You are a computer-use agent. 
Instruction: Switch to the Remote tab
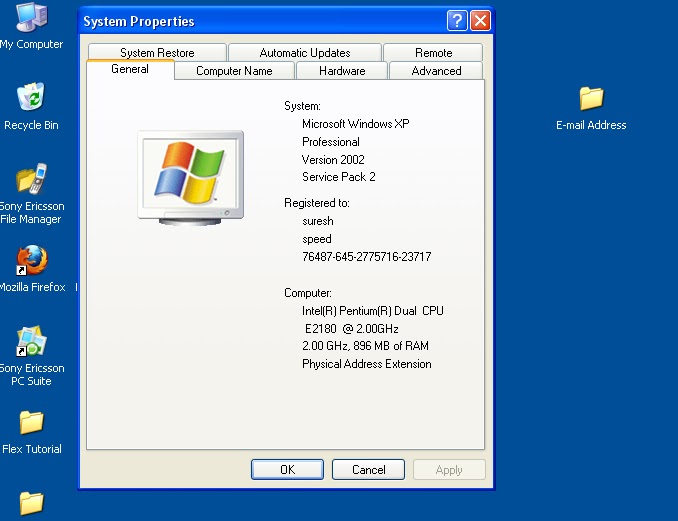click(433, 53)
